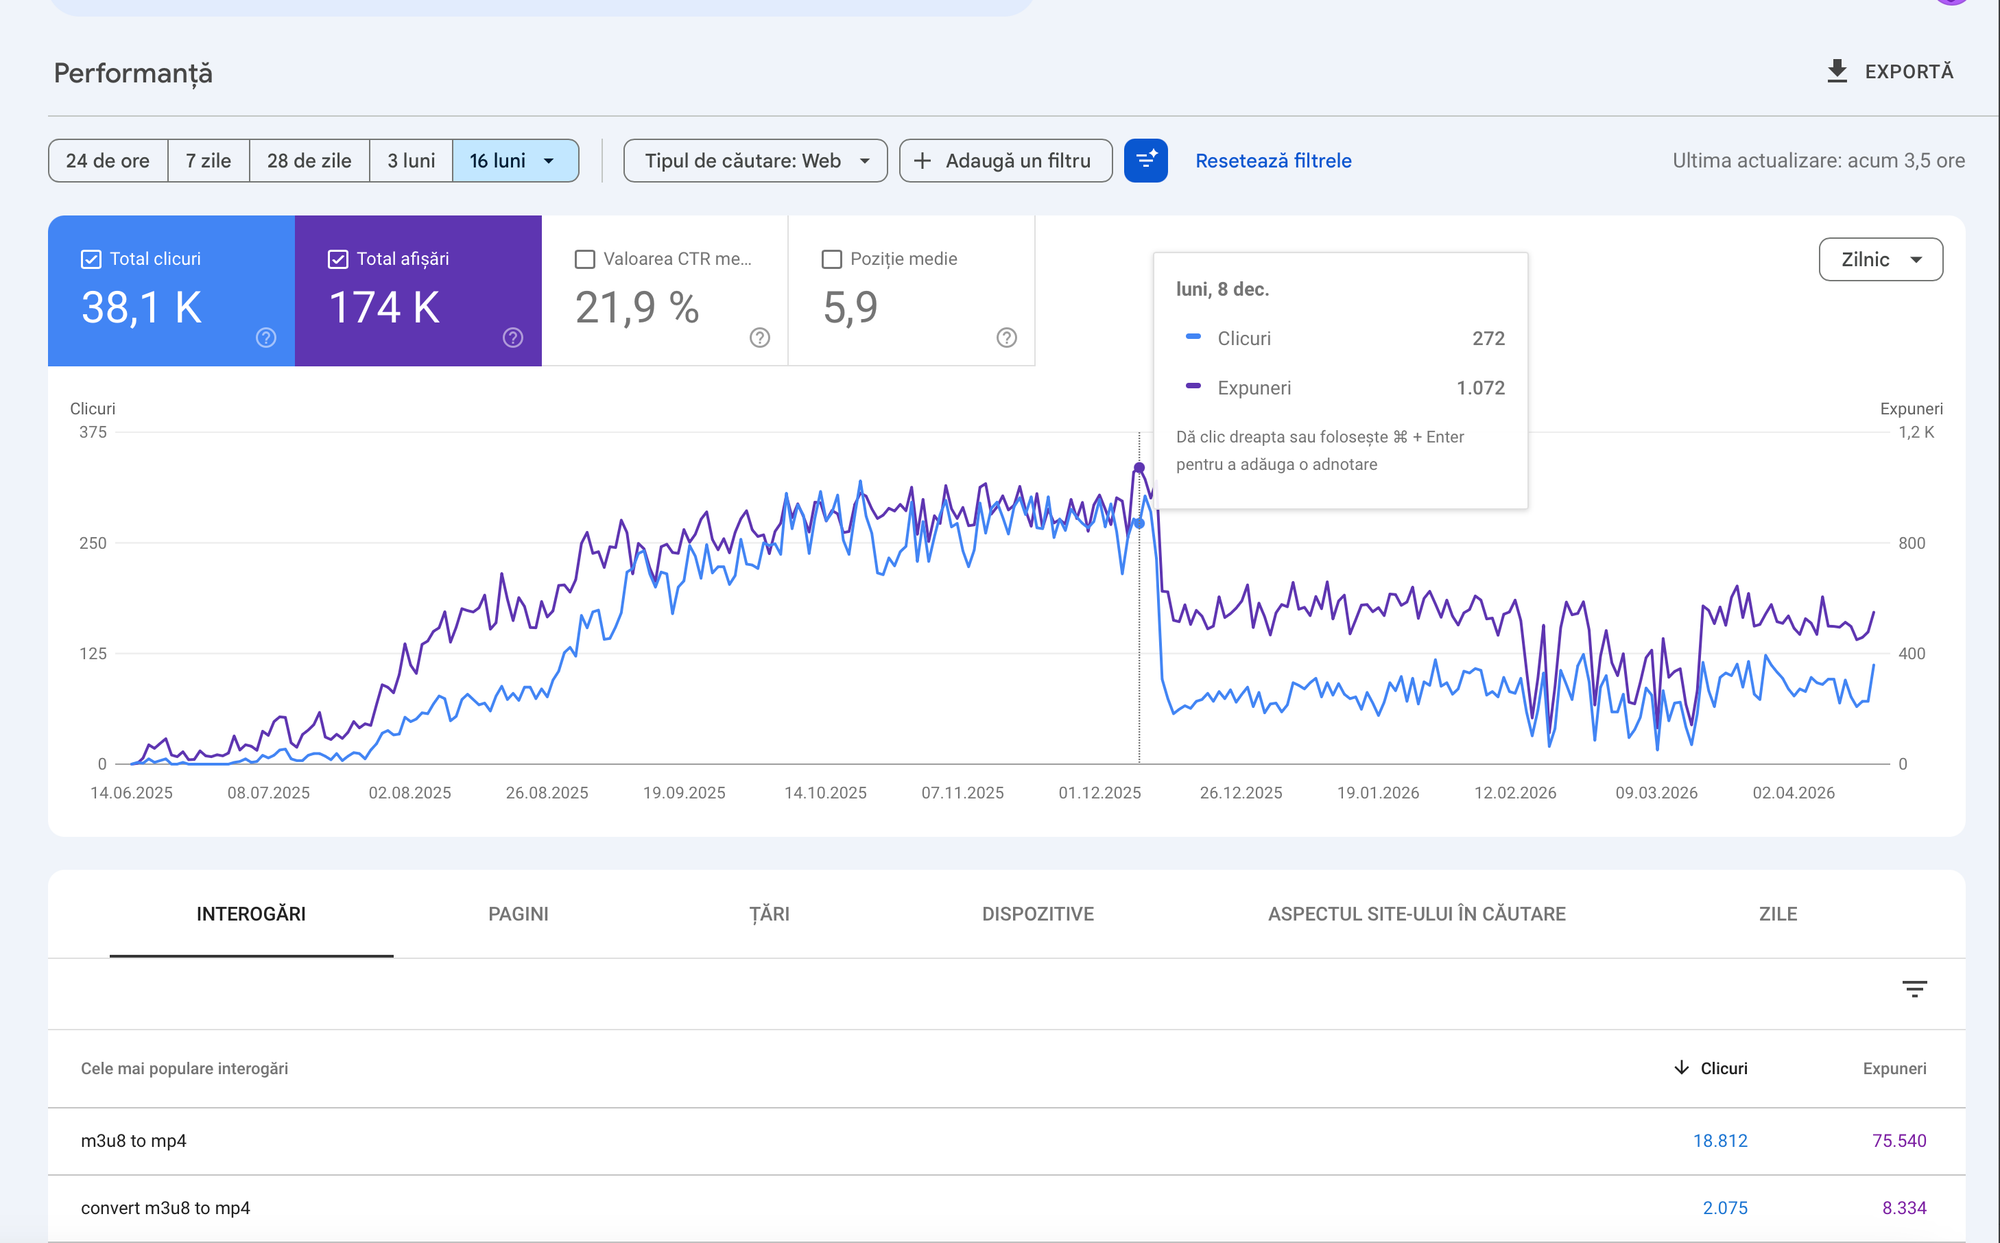Click the Export download icon
The image size is (2000, 1243).
pyautogui.click(x=1836, y=71)
